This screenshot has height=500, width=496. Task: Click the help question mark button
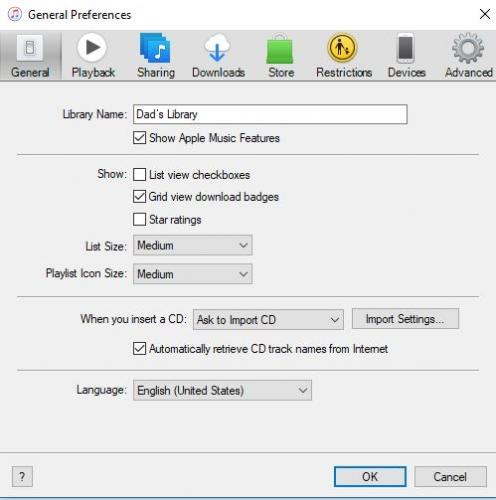[x=22, y=477]
